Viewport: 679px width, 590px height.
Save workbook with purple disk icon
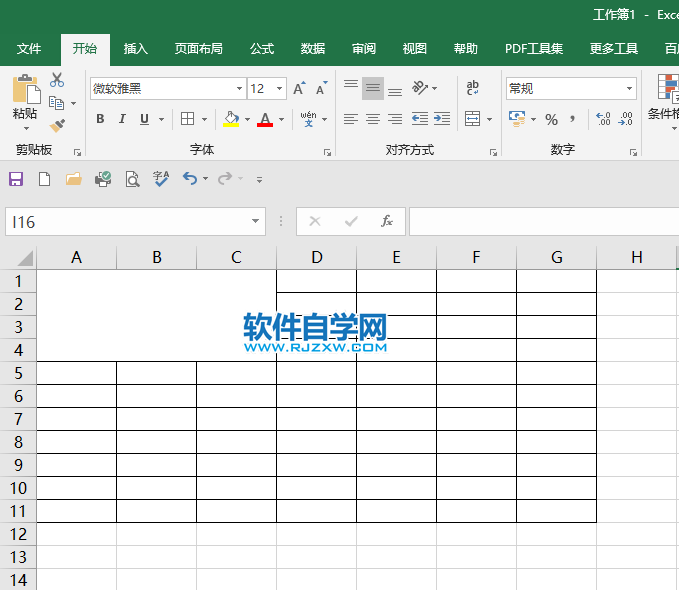[16, 179]
